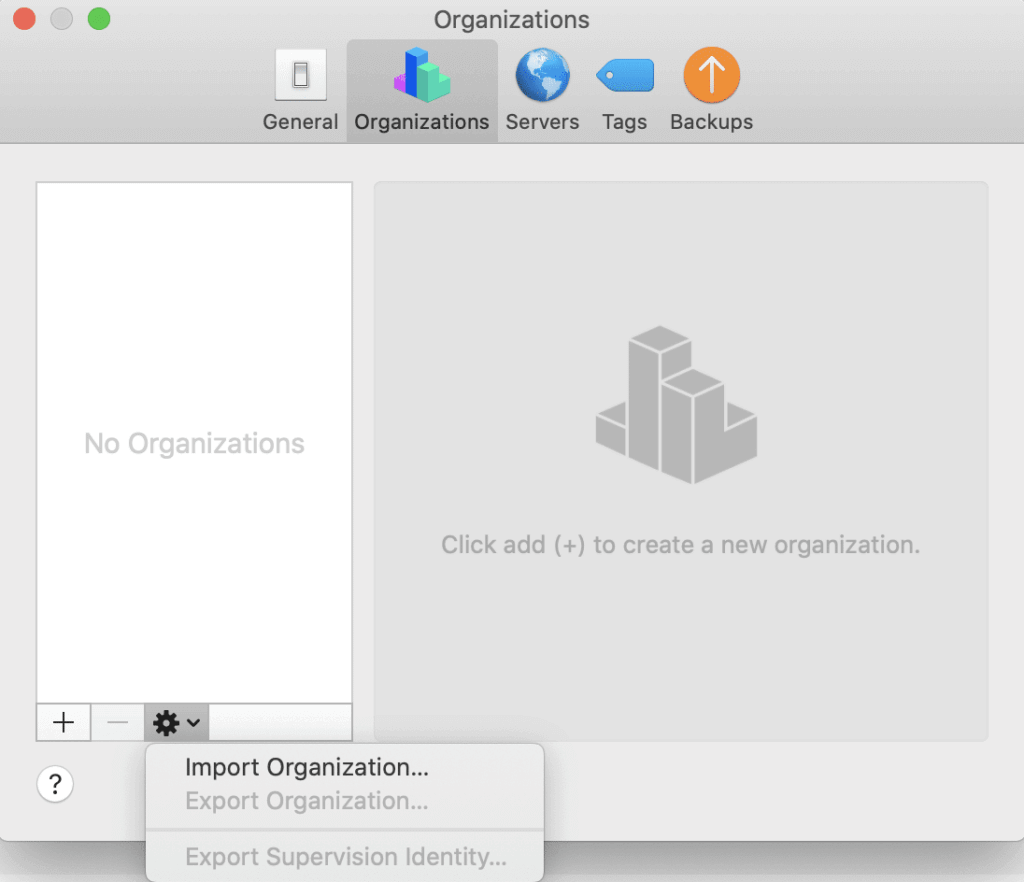Click the remove organization minus button
1024x882 pixels.
117,722
